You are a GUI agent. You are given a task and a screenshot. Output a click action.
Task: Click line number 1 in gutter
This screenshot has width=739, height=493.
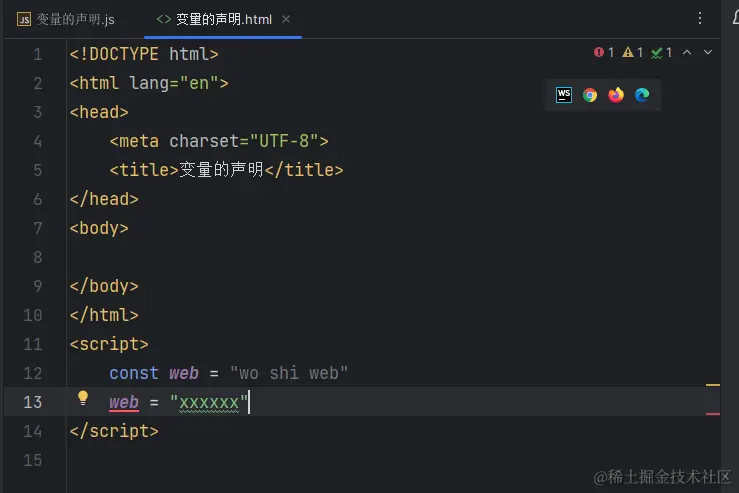38,55
